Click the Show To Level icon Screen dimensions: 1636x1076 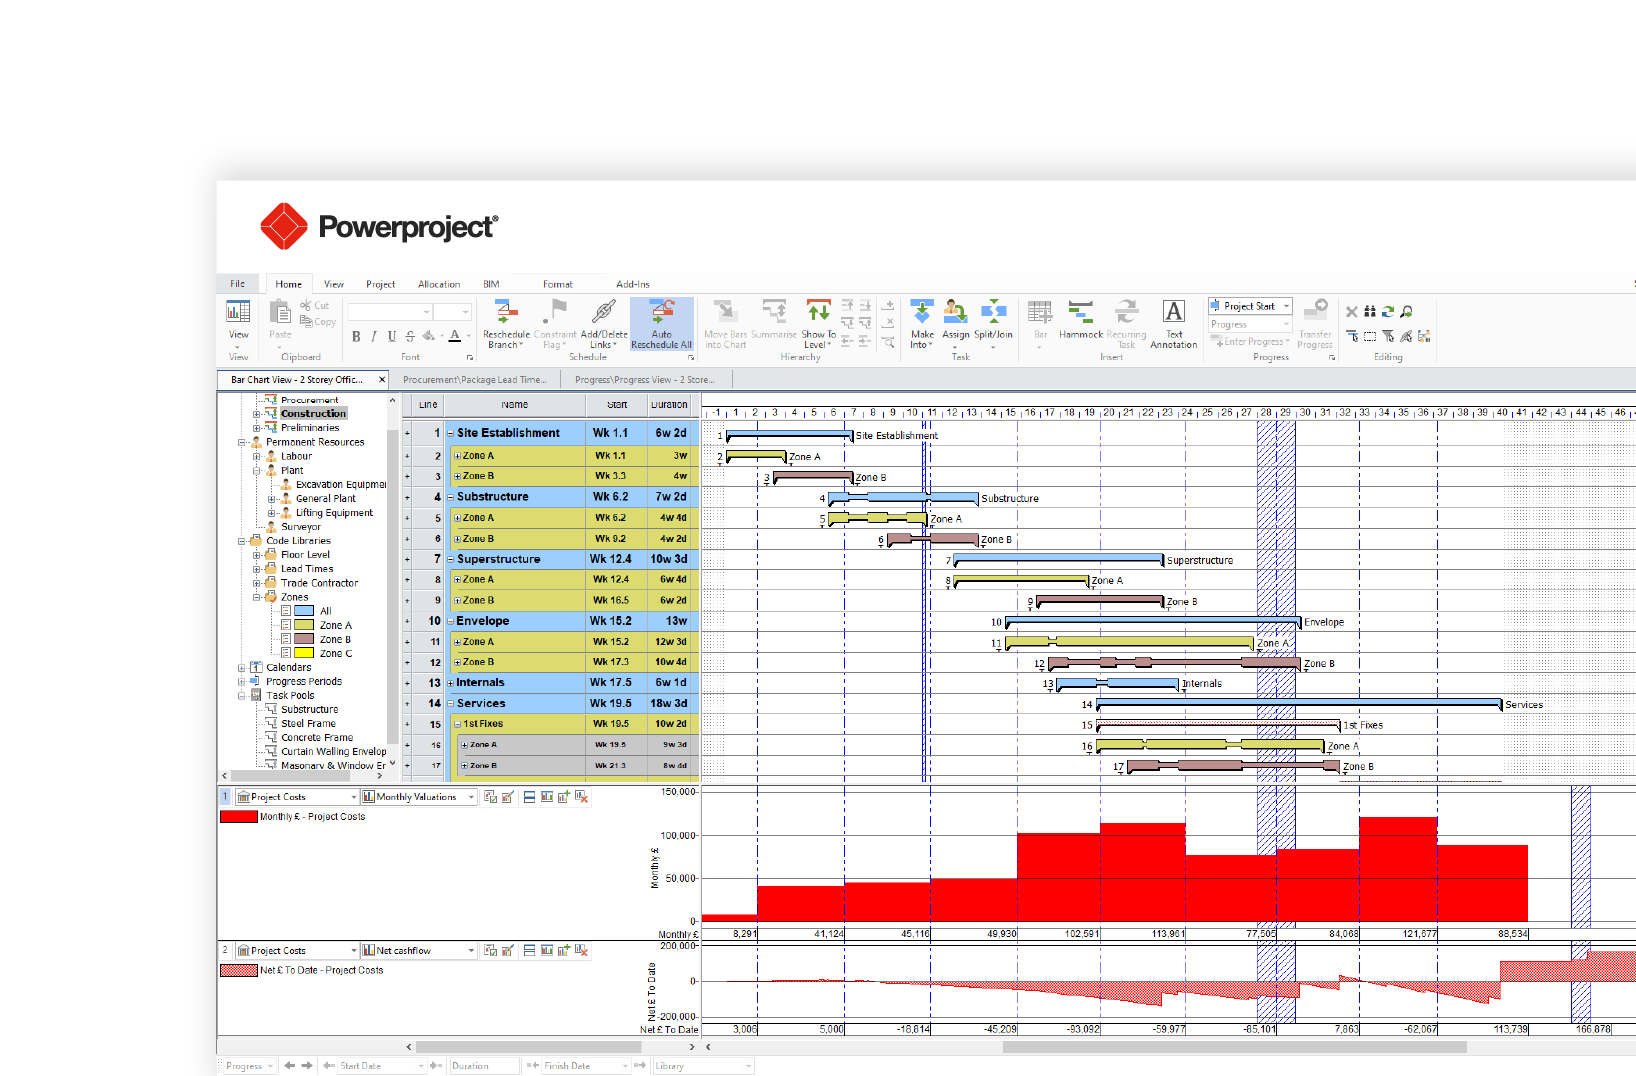click(x=818, y=312)
